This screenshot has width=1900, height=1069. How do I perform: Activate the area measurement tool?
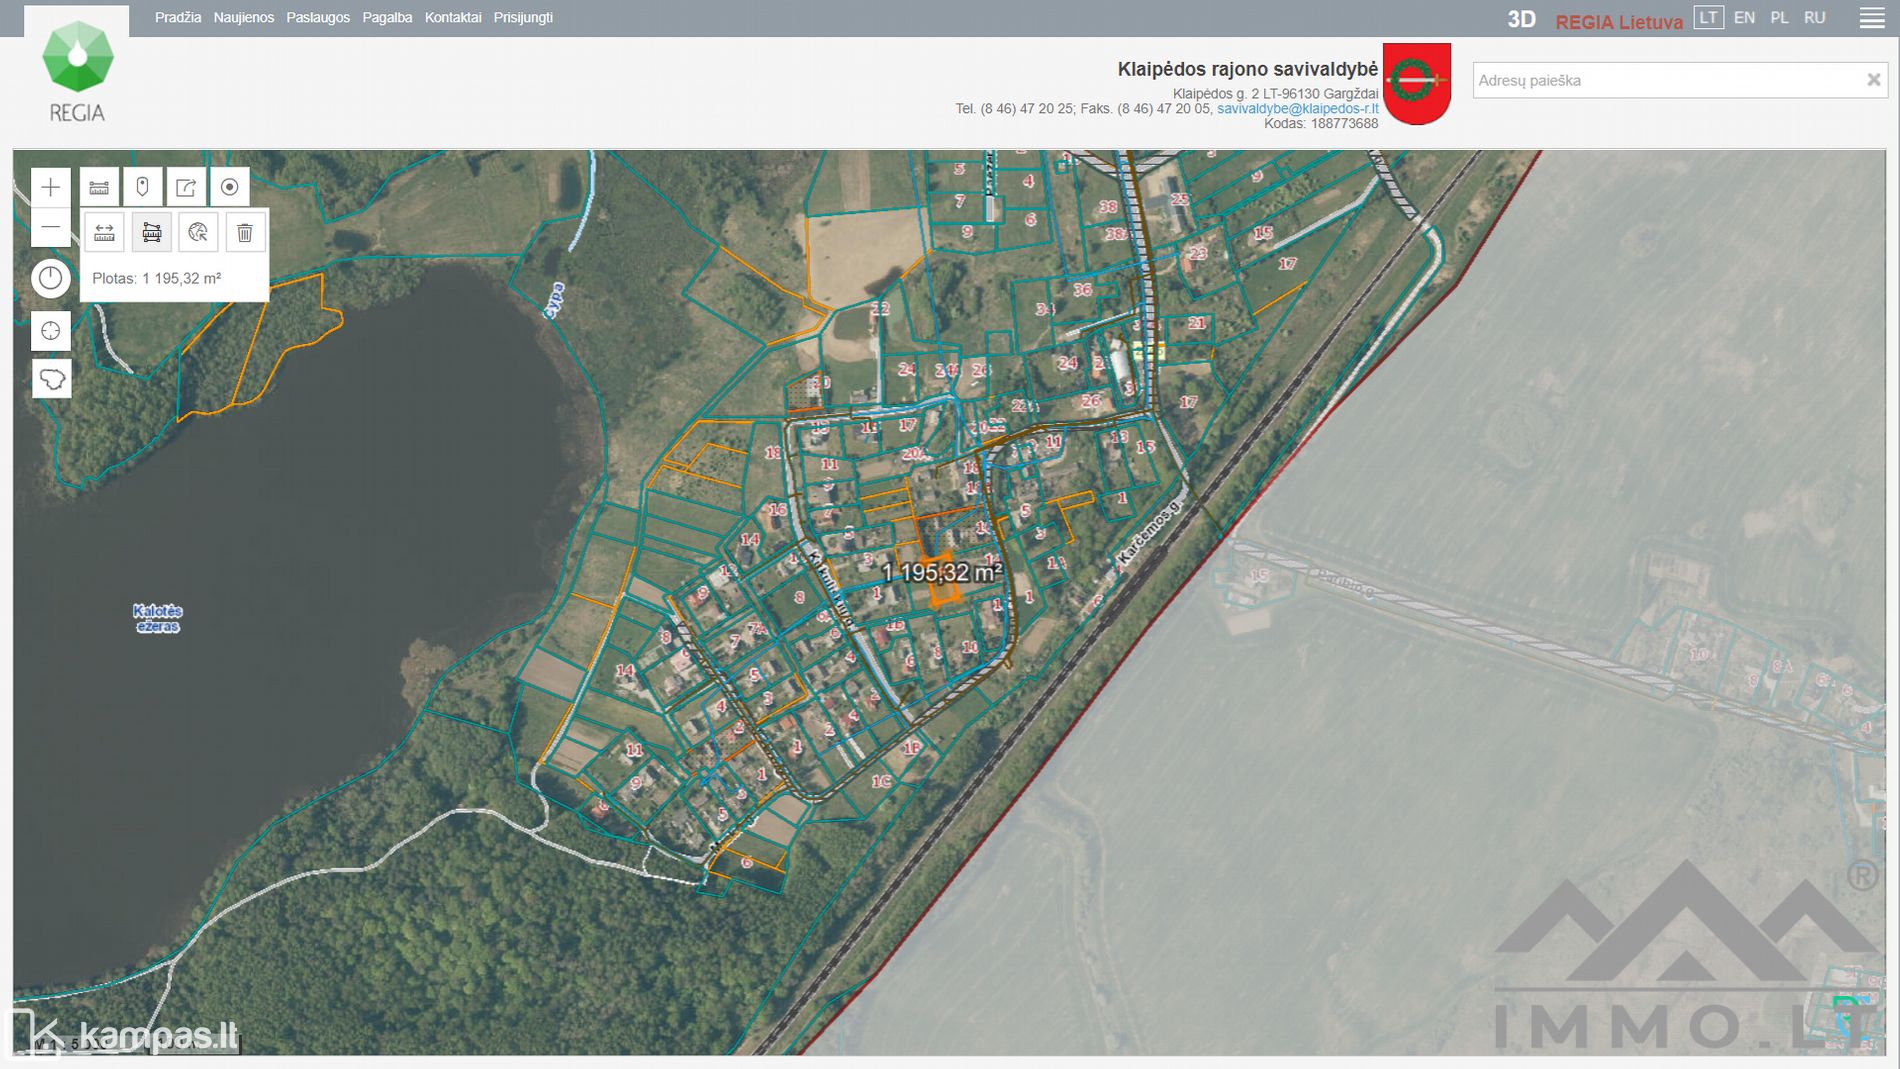pyautogui.click(x=152, y=233)
